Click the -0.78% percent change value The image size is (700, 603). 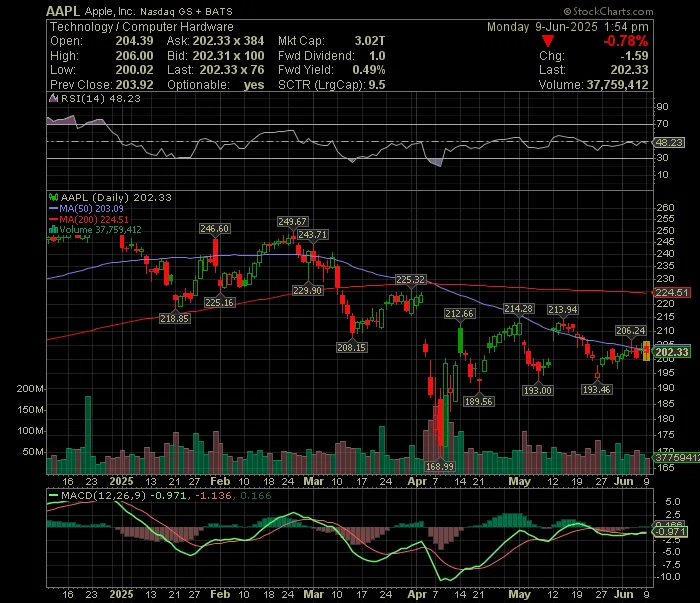pos(625,41)
